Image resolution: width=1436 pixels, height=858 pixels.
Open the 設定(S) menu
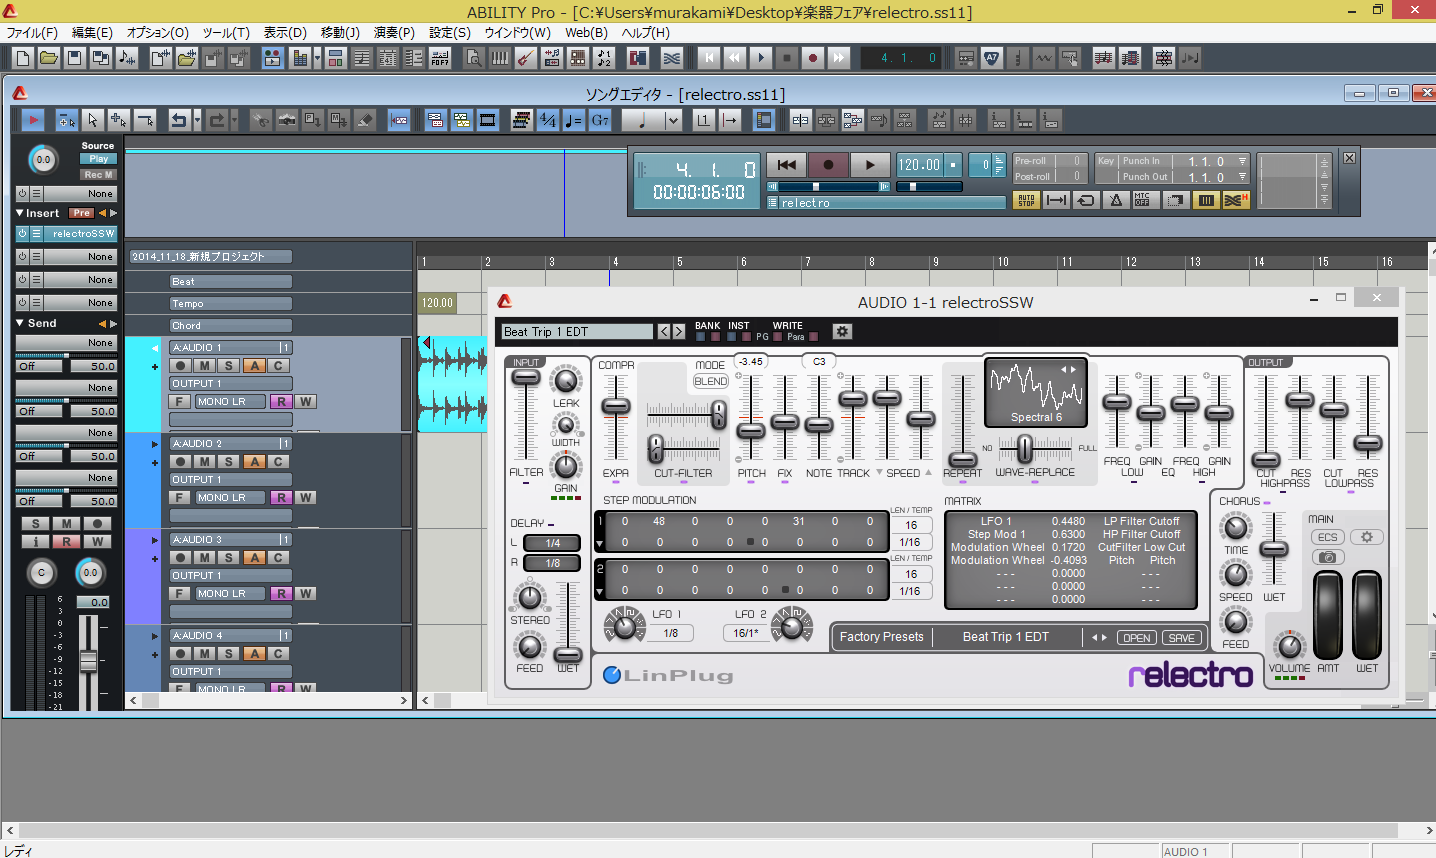point(450,32)
